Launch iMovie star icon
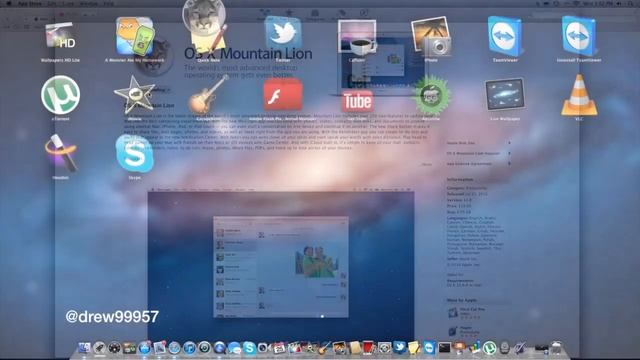Viewport: 640px width, 360px height. [135, 95]
